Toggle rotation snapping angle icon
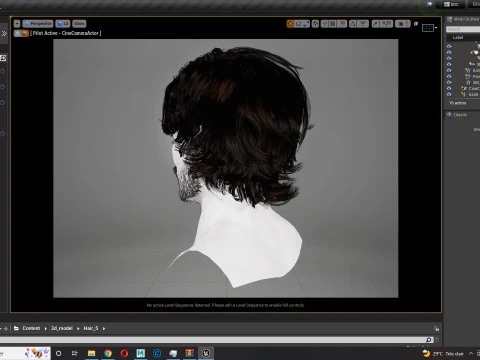The width and height of the screenshot is (480, 360). click(353, 24)
